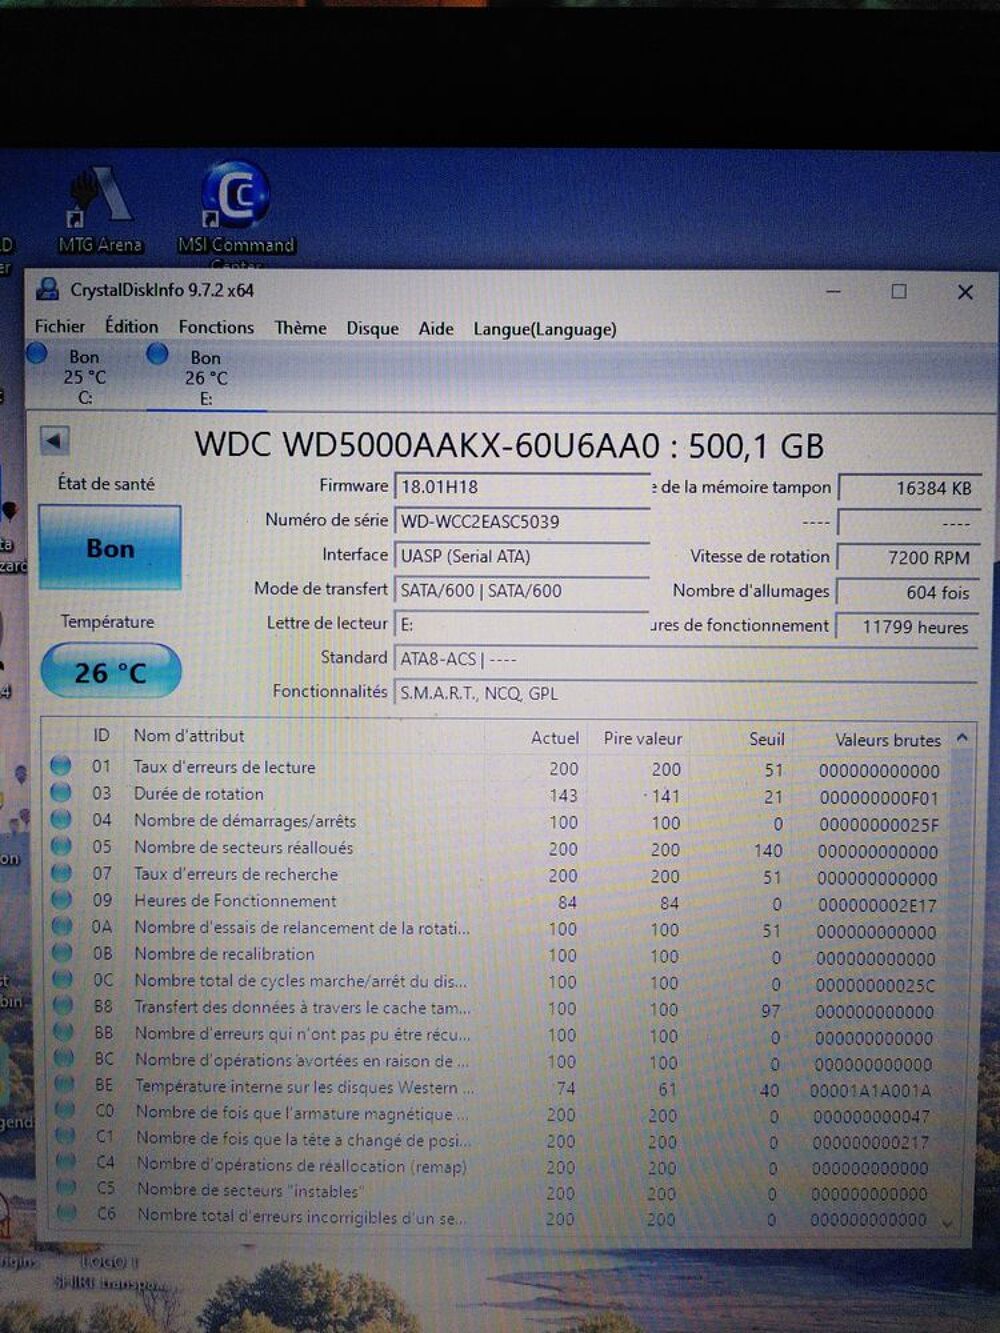1000x1333 pixels.
Task: Click the Pire valeur column header
Action: pyautogui.click(x=643, y=739)
